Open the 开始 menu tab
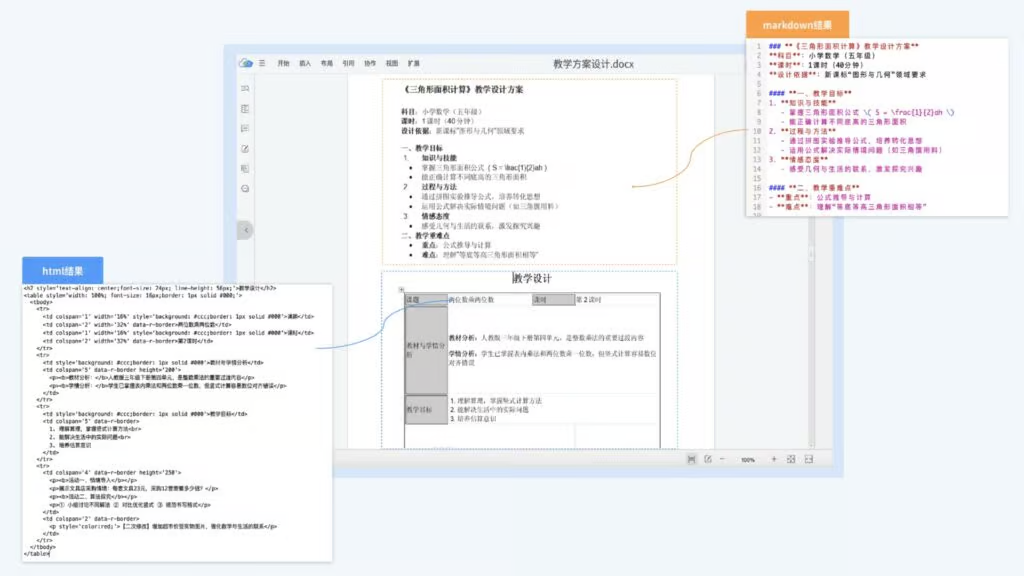 [x=283, y=63]
